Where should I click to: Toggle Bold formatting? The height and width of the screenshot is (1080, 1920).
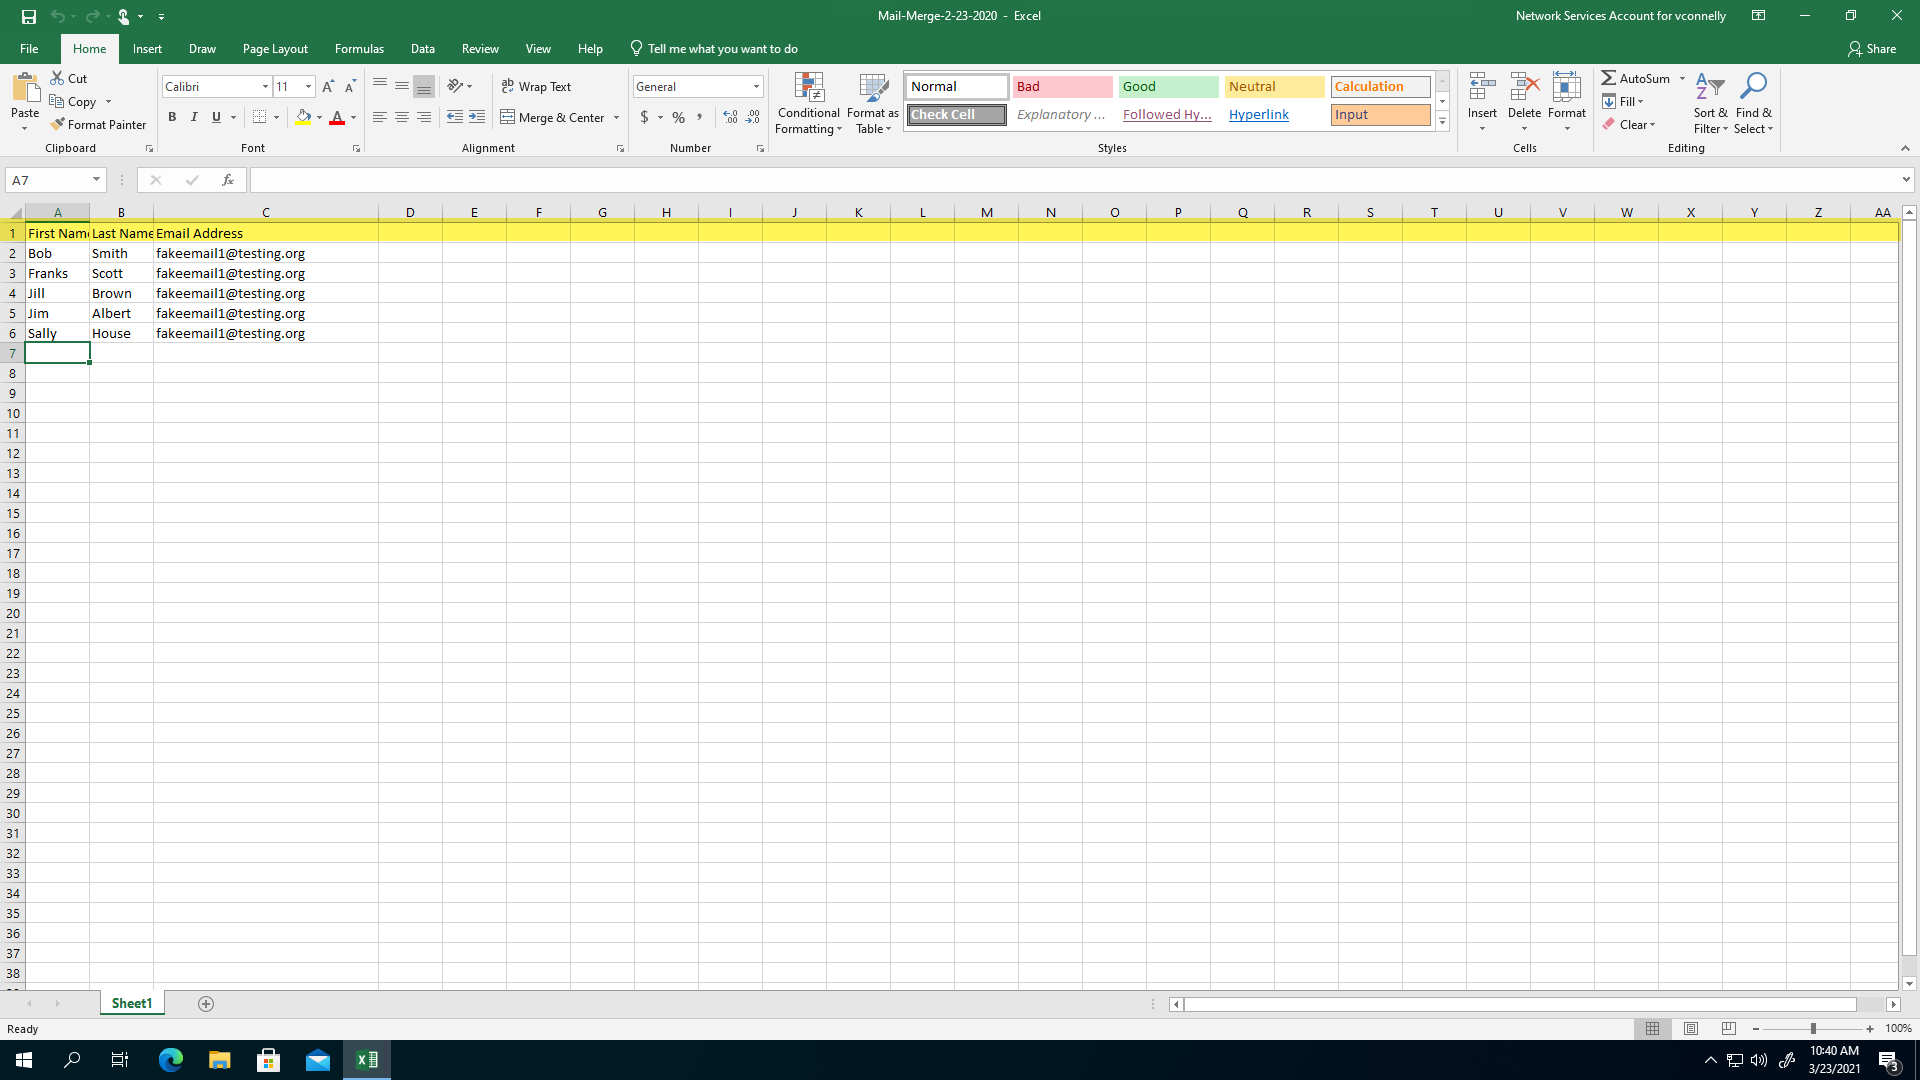point(172,117)
